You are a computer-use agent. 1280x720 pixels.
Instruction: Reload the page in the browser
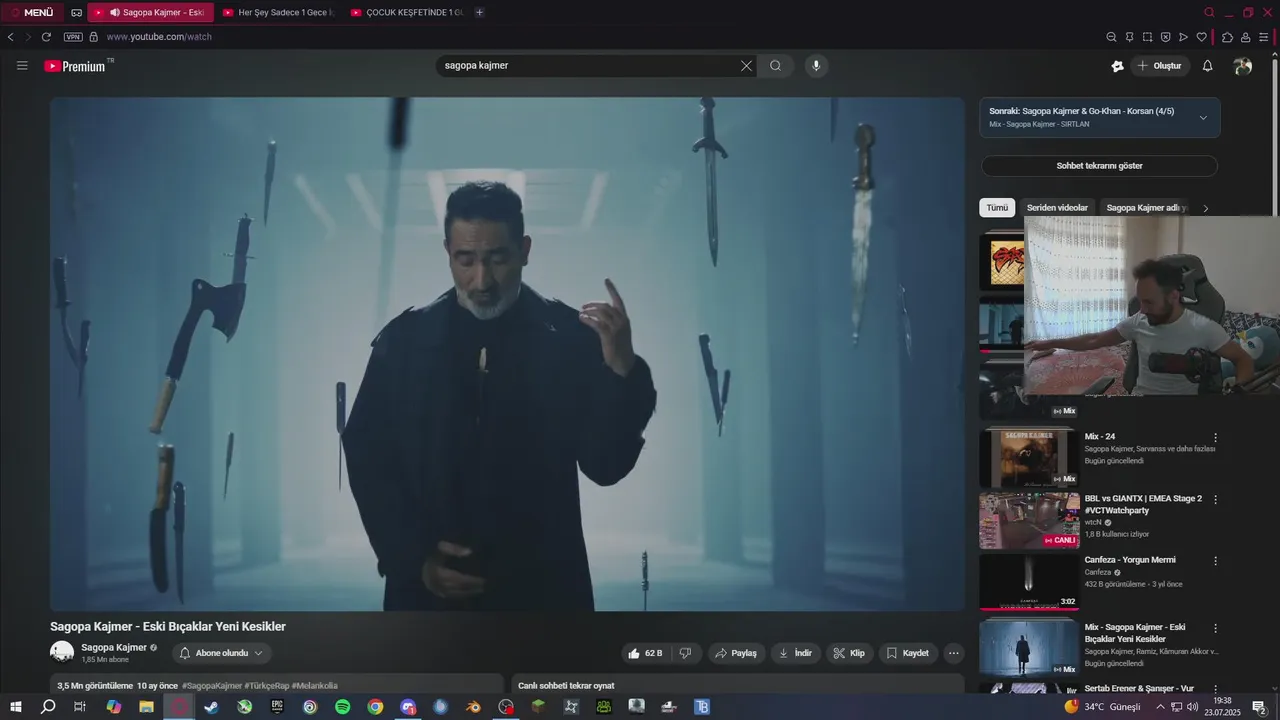[x=46, y=37]
